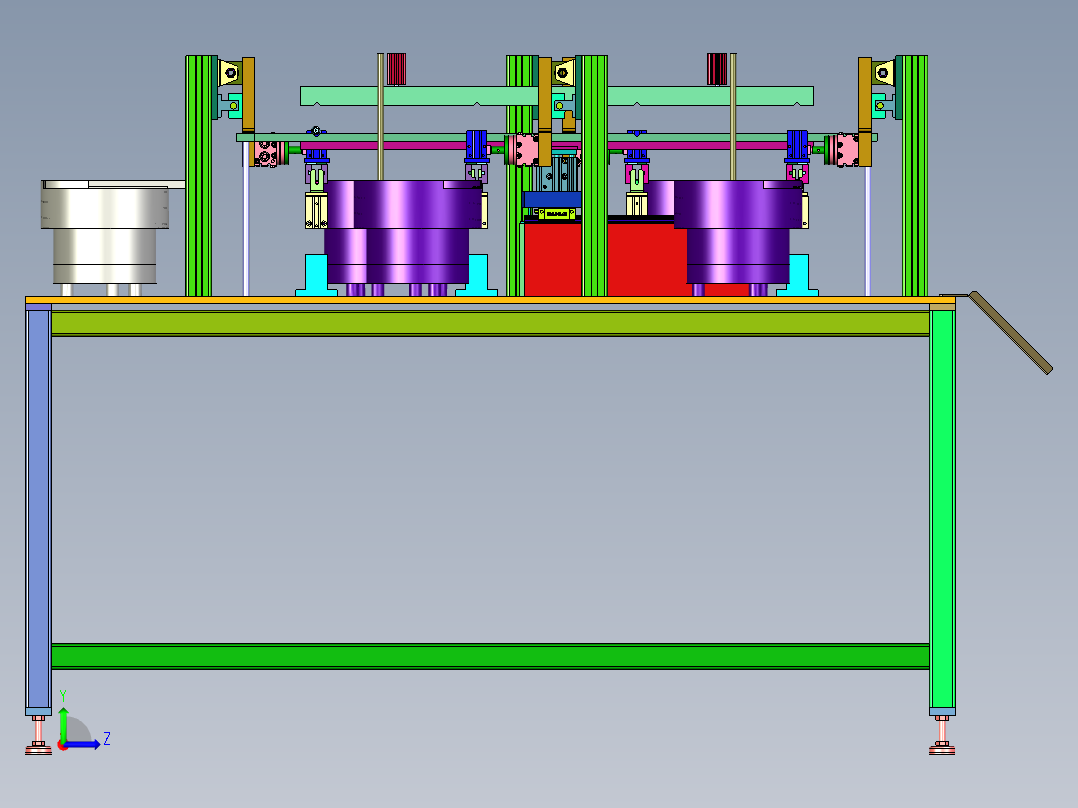Select the leftmost green vertical profile post
The width and height of the screenshot is (1078, 808).
pos(201,176)
